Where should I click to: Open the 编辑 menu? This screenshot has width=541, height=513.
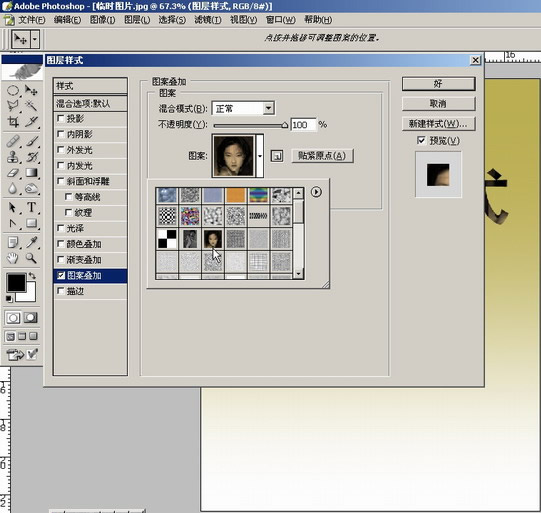click(67, 20)
